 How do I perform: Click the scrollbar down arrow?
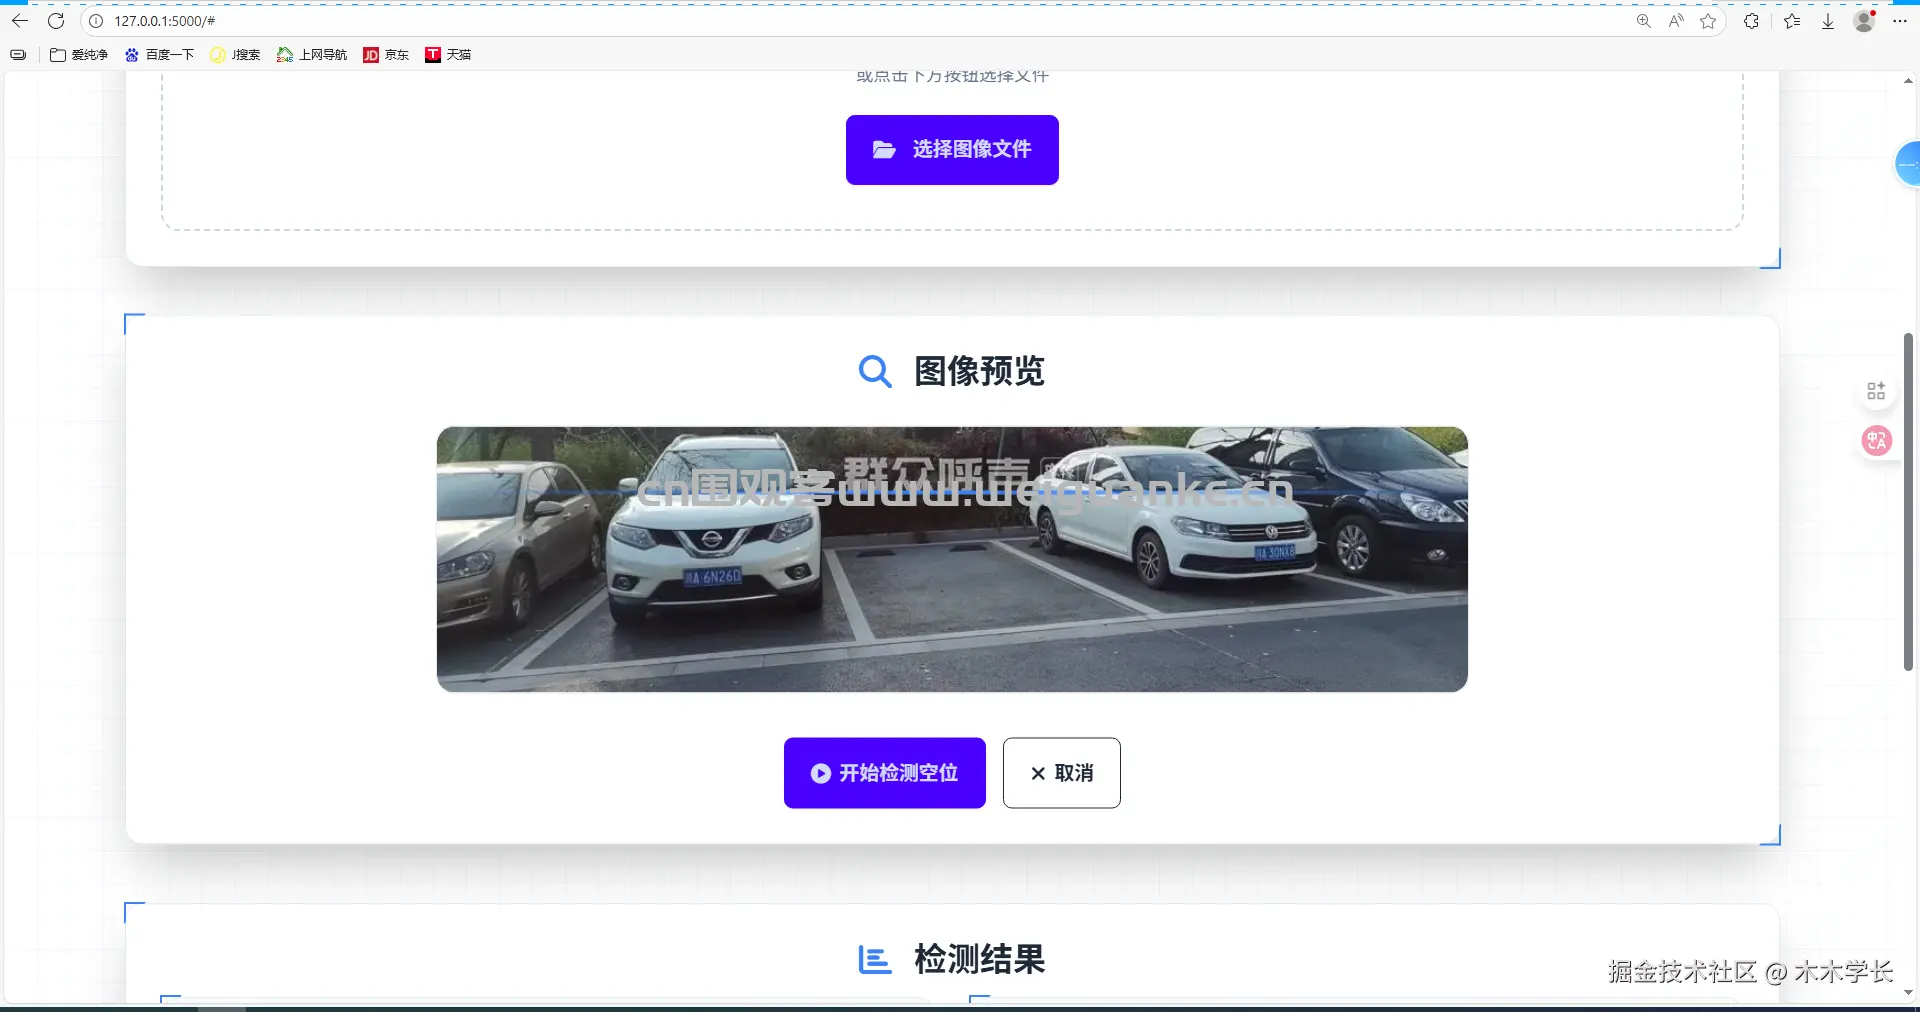click(1908, 993)
